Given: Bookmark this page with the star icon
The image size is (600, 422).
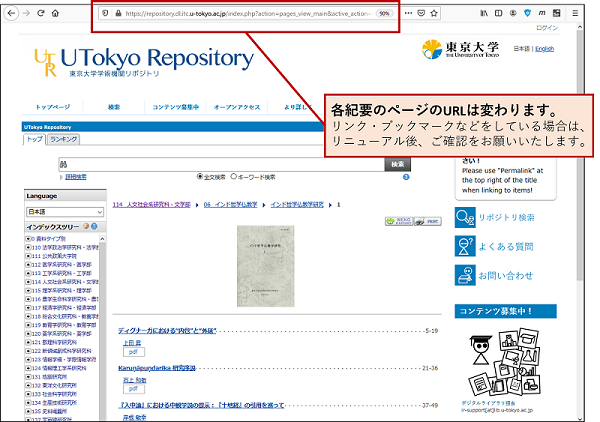Looking at the screenshot, I should pyautogui.click(x=434, y=13).
